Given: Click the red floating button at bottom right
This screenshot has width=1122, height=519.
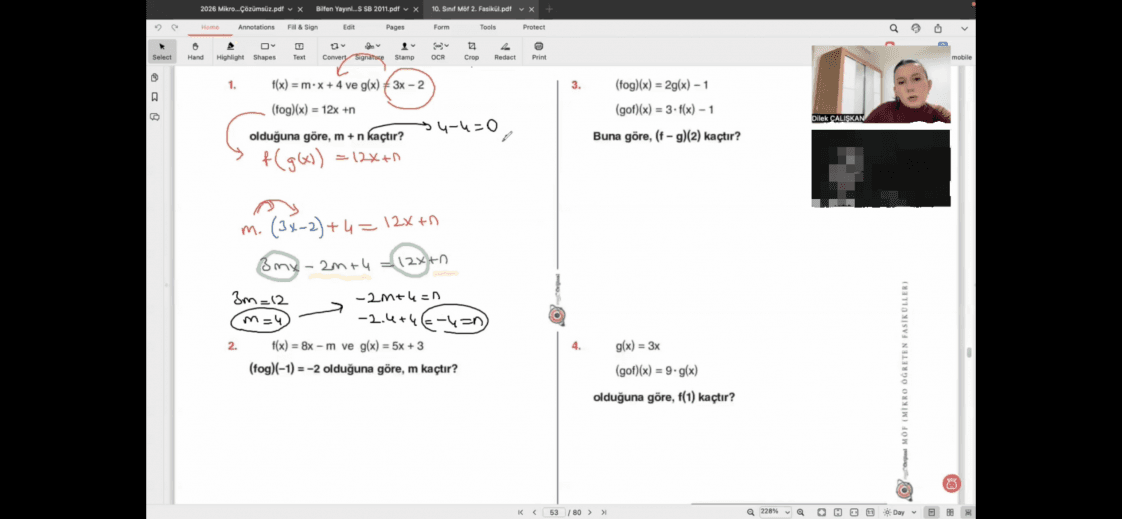Looking at the screenshot, I should 951,484.
